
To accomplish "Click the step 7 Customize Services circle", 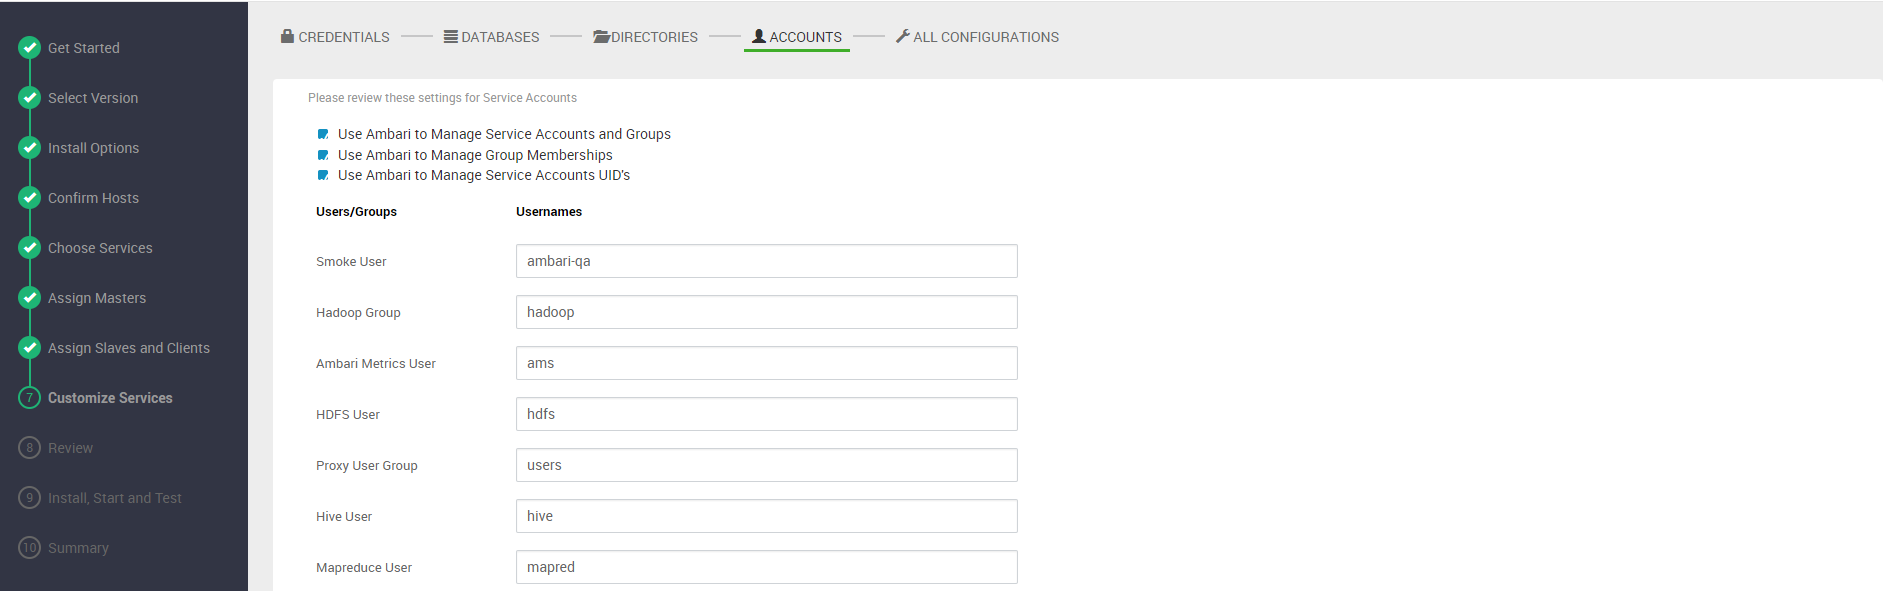I will click(30, 397).
